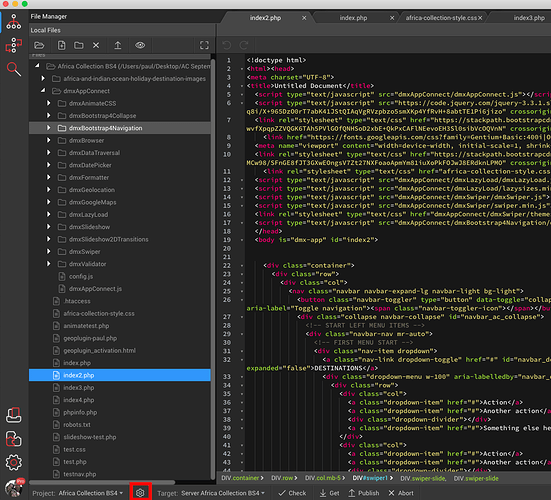Viewport: 551px width, 500px height.
Task: Expand the dmxBootstrap4Navigation folder
Action: tap(48, 128)
